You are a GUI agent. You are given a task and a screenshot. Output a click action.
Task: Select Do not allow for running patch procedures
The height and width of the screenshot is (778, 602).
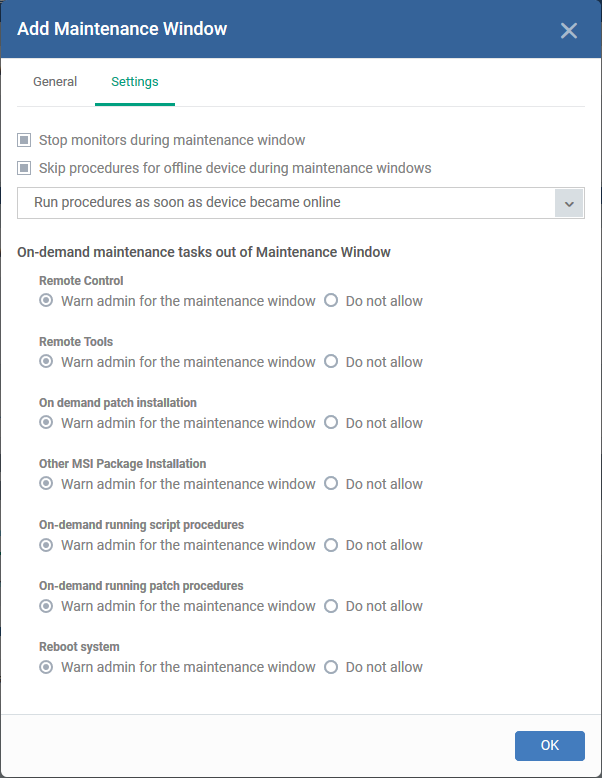(331, 606)
